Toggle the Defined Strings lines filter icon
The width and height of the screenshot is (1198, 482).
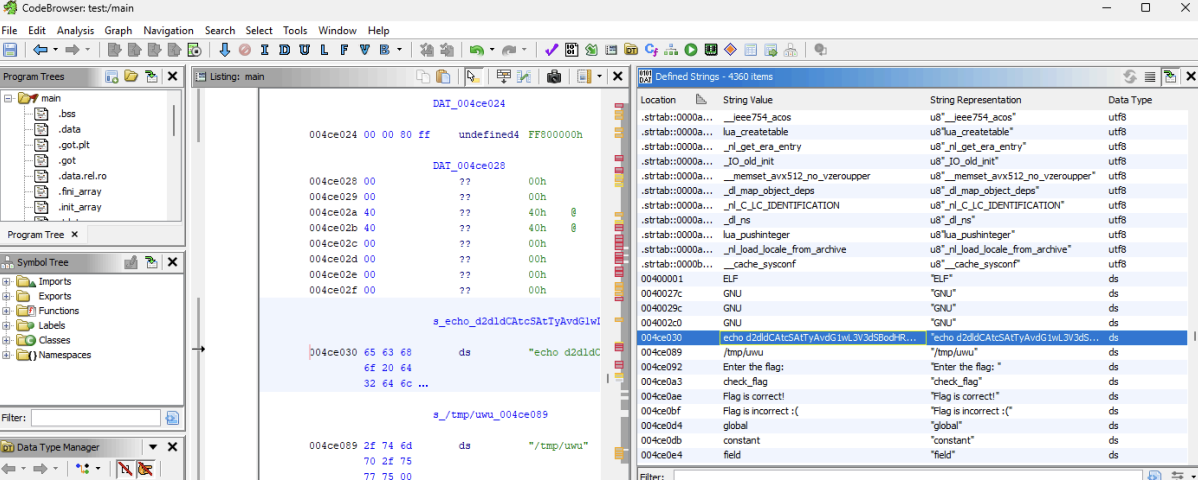(1150, 76)
